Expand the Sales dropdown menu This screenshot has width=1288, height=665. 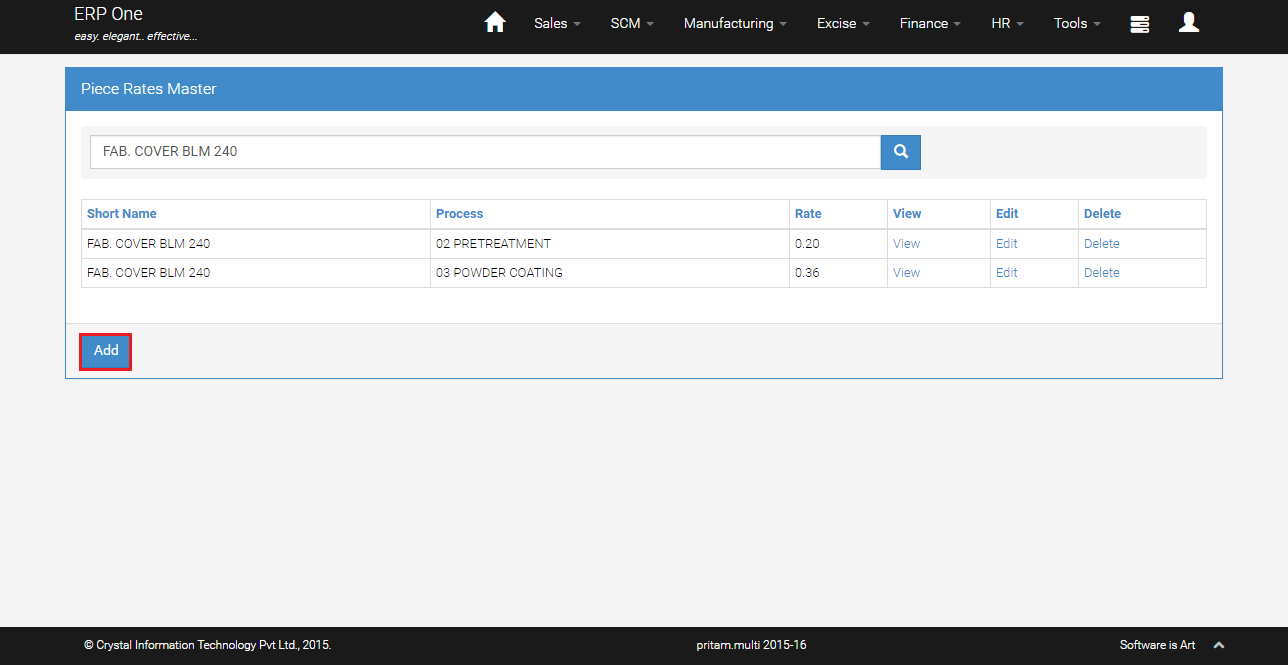557,23
